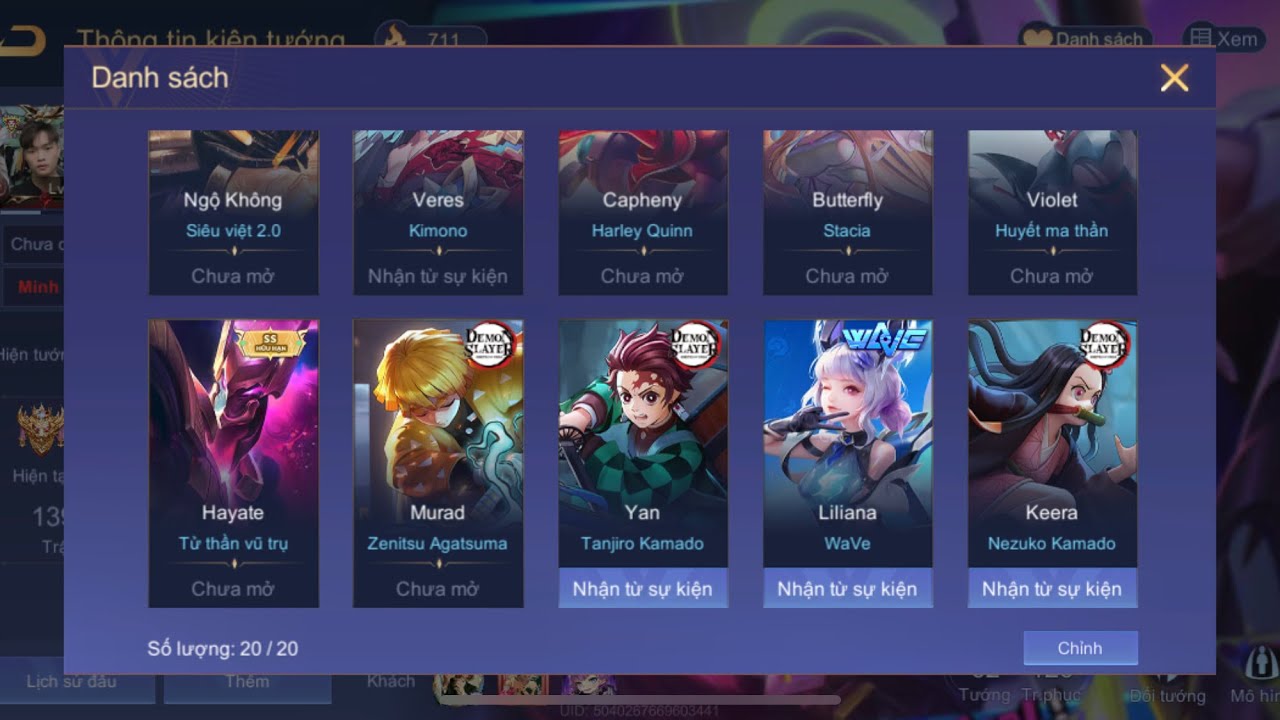
Task: Open the Ngộ Không Siêu việt 2.0 card
Action: pos(234,212)
